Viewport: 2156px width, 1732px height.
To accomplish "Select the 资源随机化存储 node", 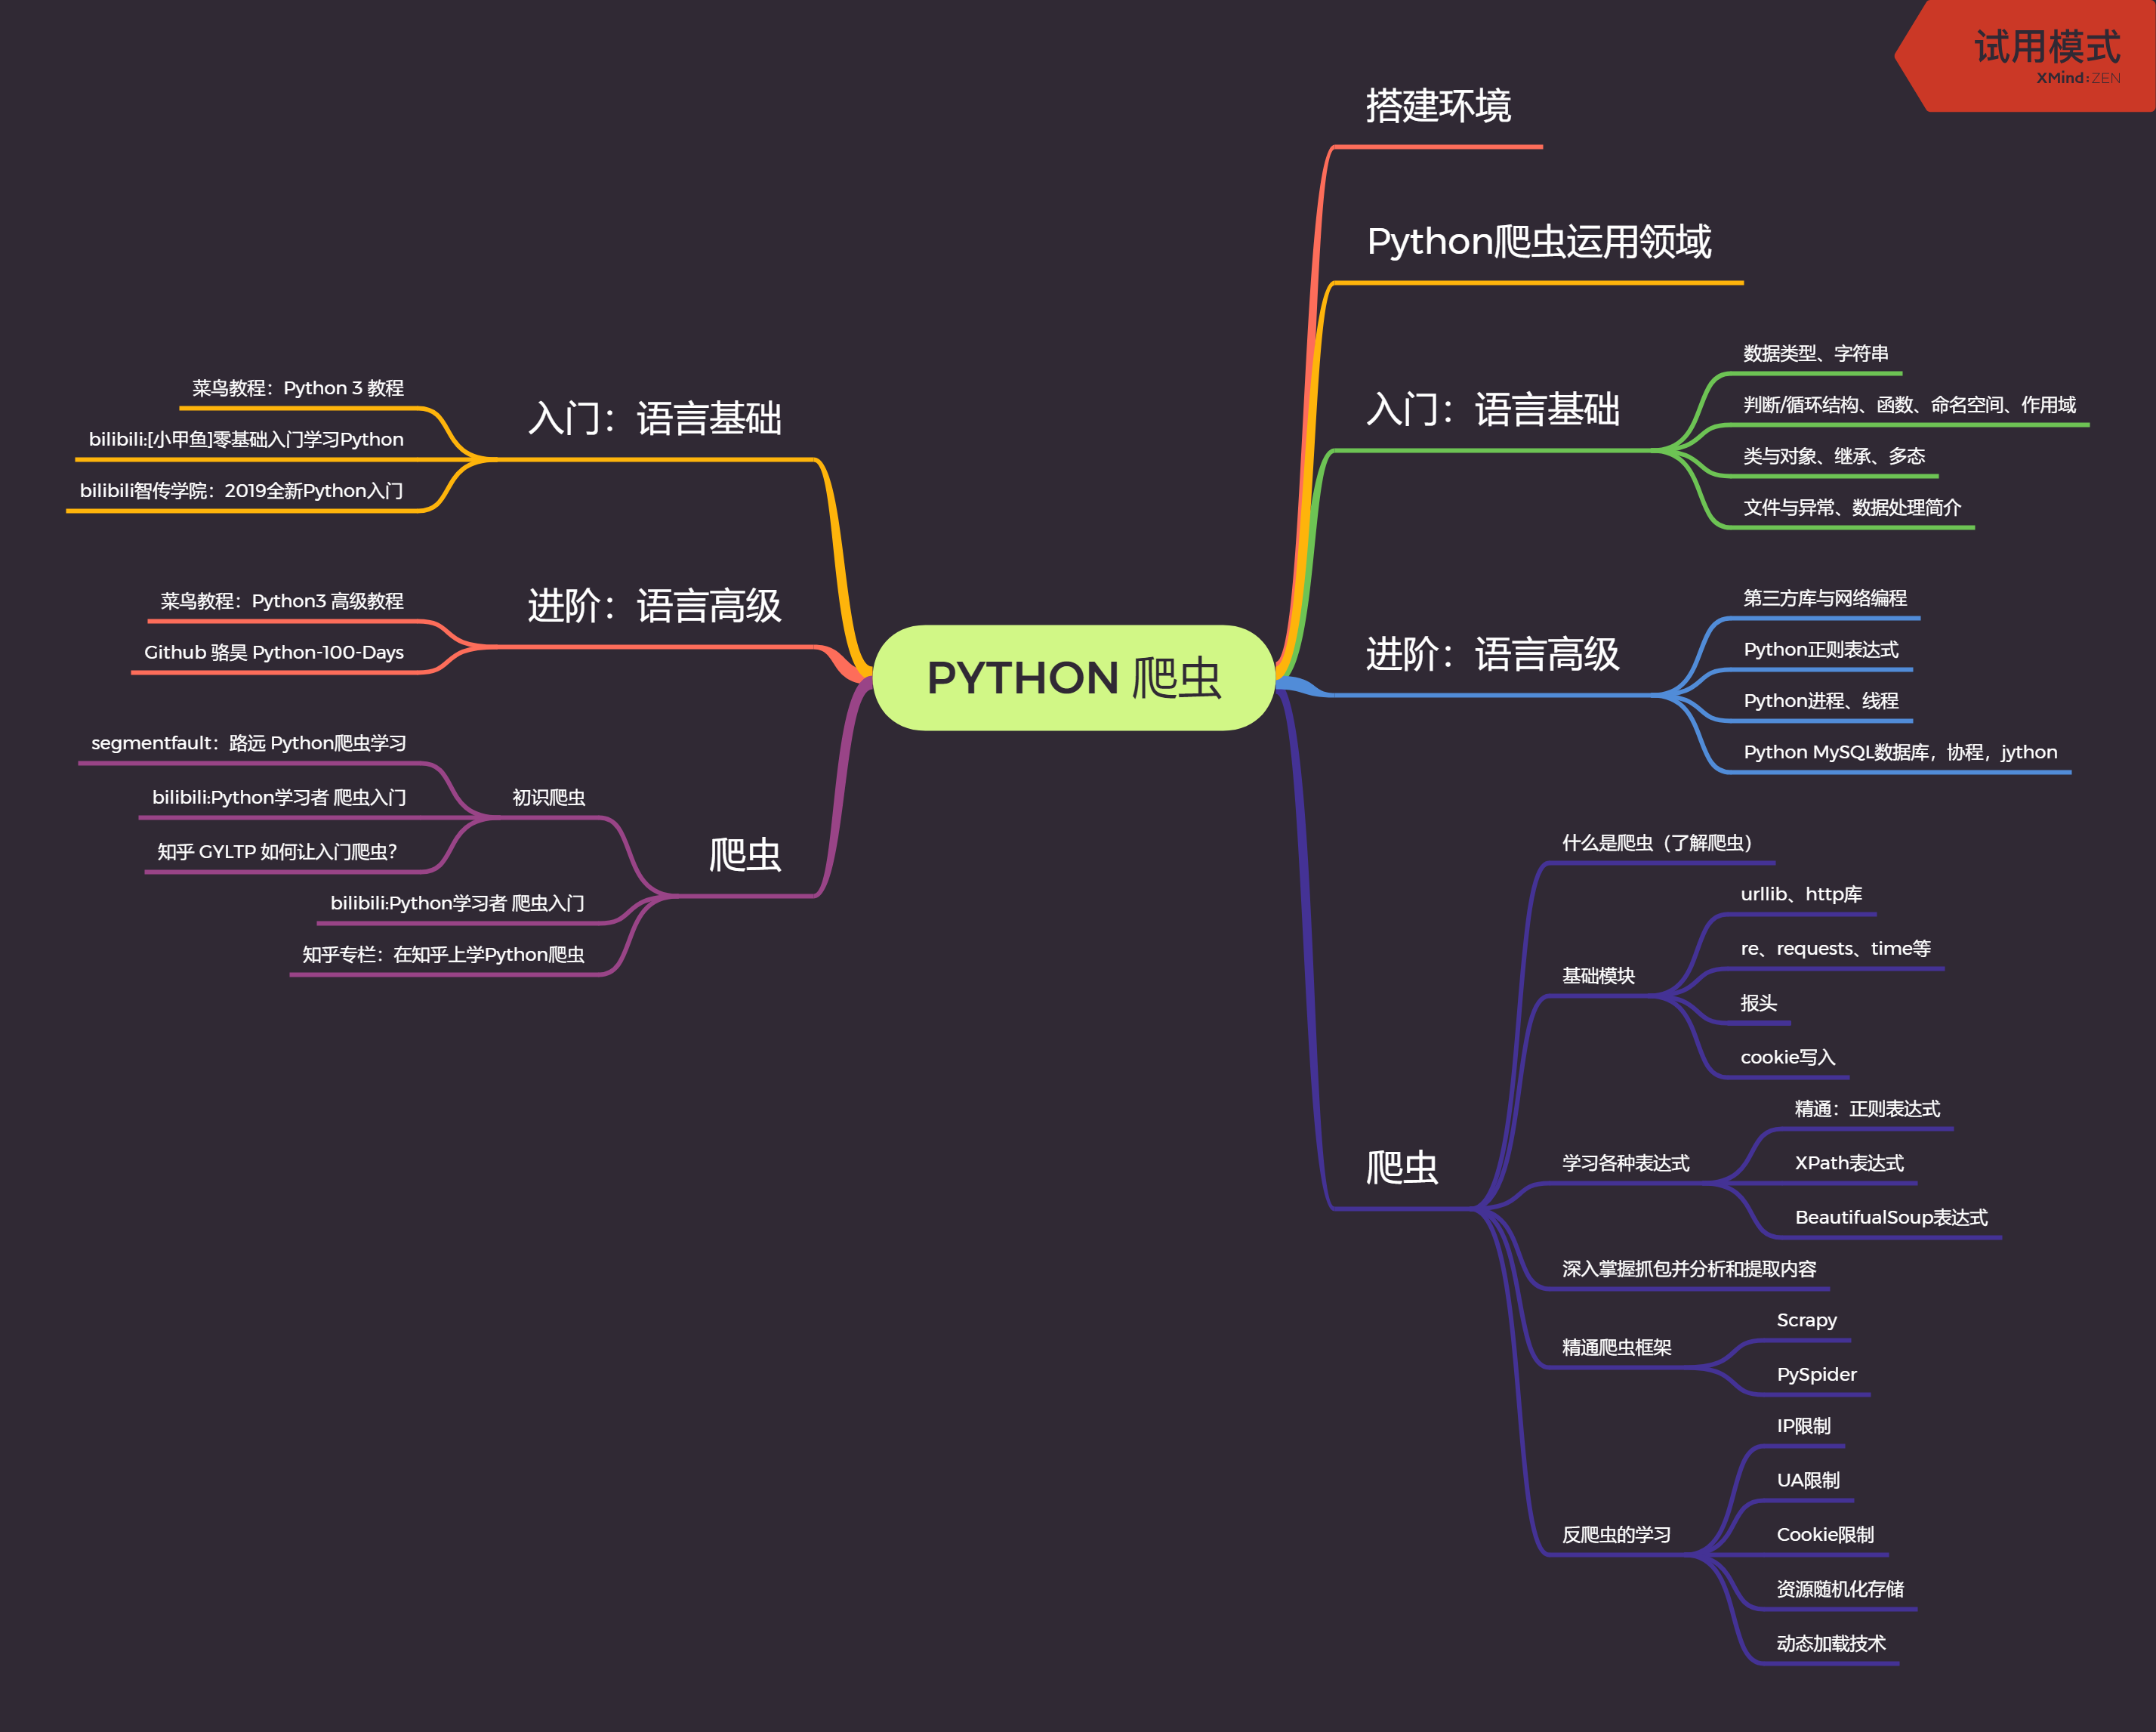I will (x=1840, y=1590).
